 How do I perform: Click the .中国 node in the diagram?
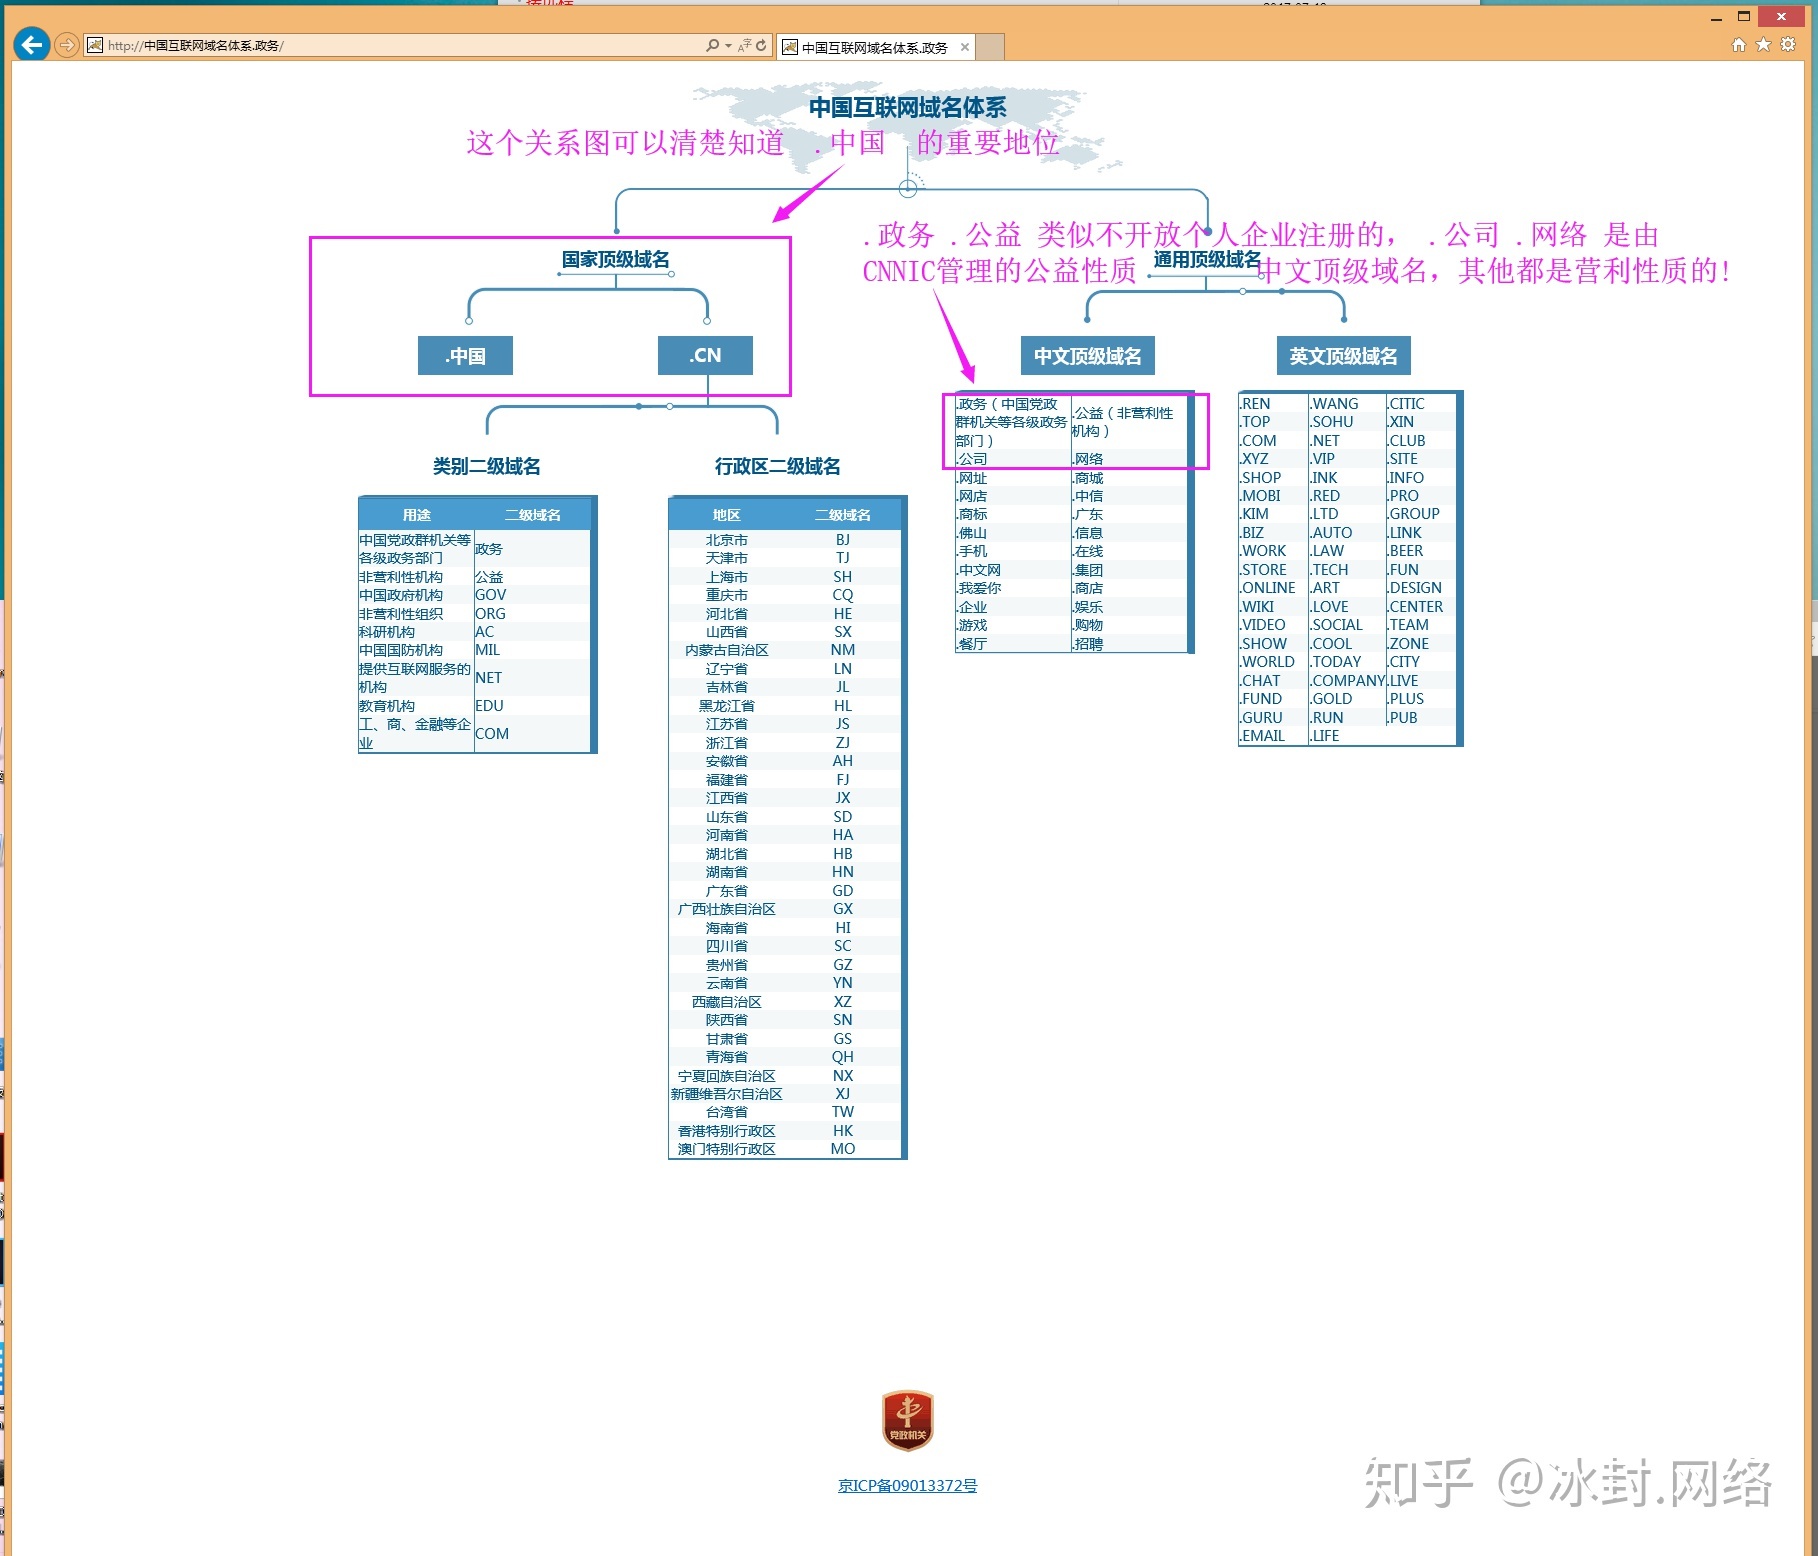[x=464, y=355]
